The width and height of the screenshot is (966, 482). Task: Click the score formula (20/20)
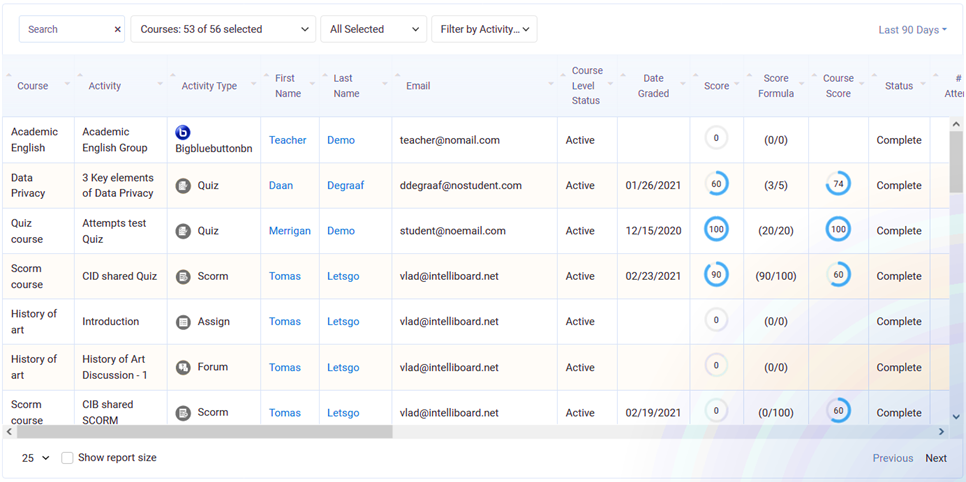pyautogui.click(x=776, y=231)
